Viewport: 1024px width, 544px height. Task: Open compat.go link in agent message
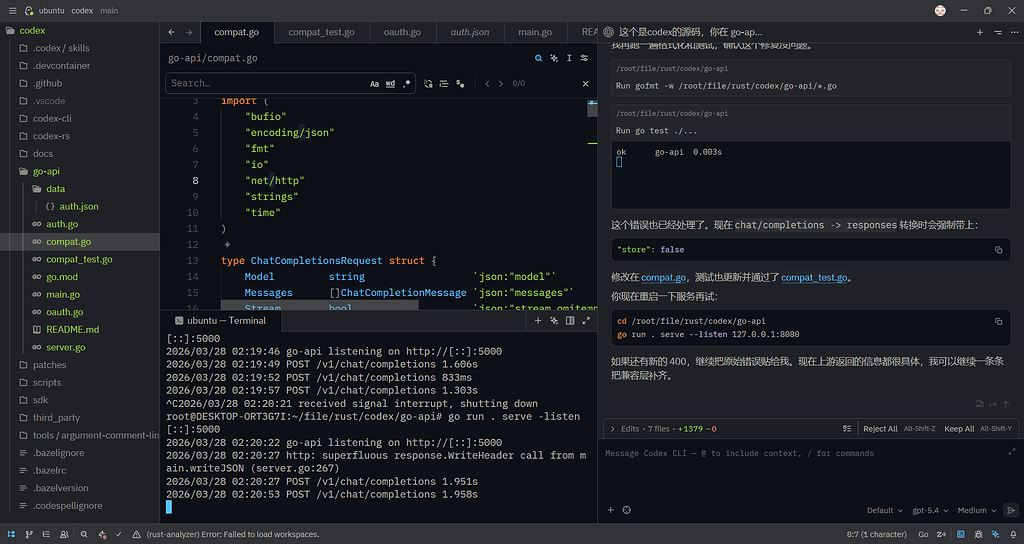point(663,278)
